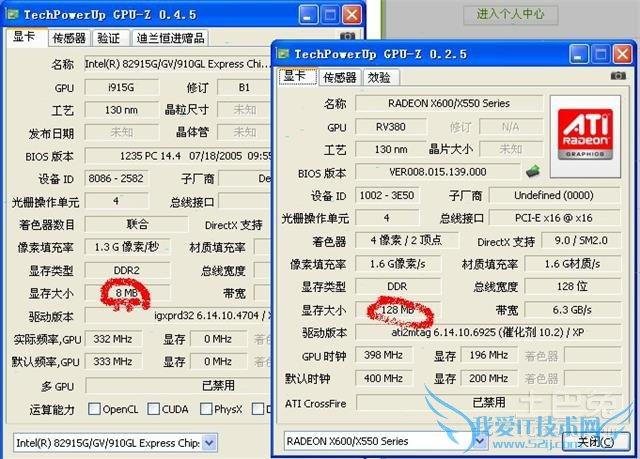Click the i915G GPU field

point(121,87)
